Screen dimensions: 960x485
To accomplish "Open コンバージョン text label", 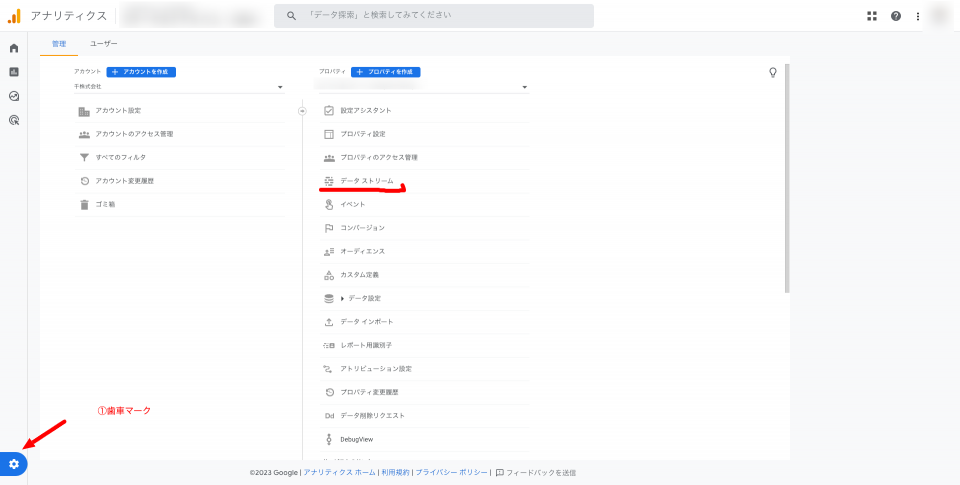I will click(x=362, y=228).
